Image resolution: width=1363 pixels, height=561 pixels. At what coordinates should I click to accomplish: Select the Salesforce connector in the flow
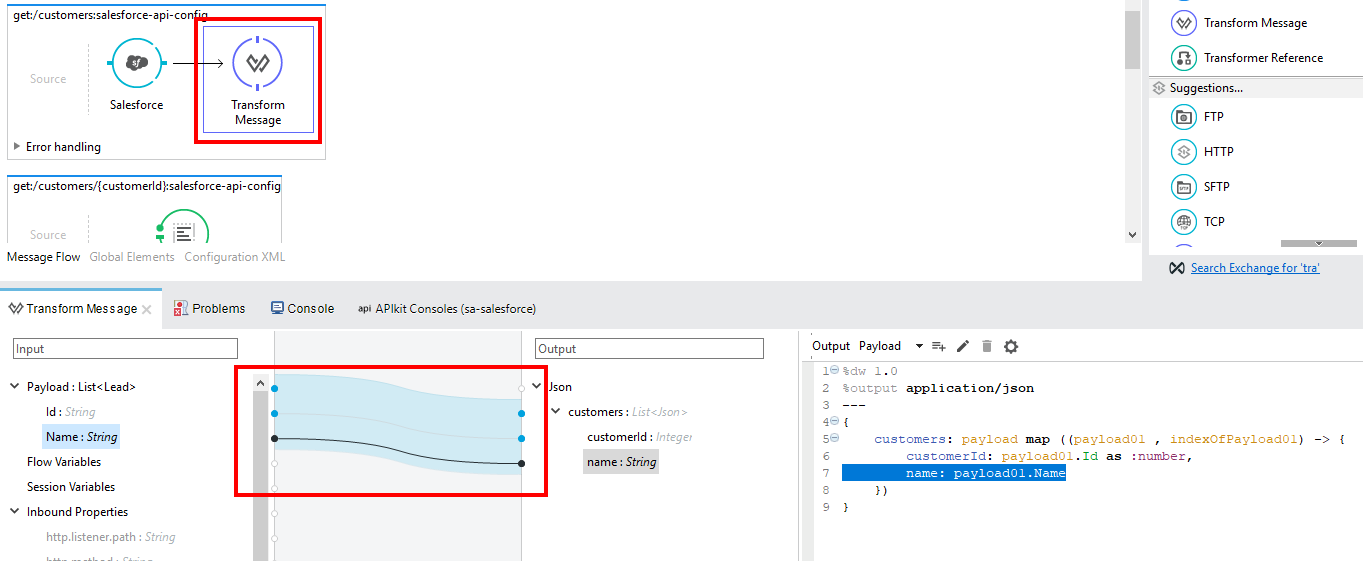137,64
